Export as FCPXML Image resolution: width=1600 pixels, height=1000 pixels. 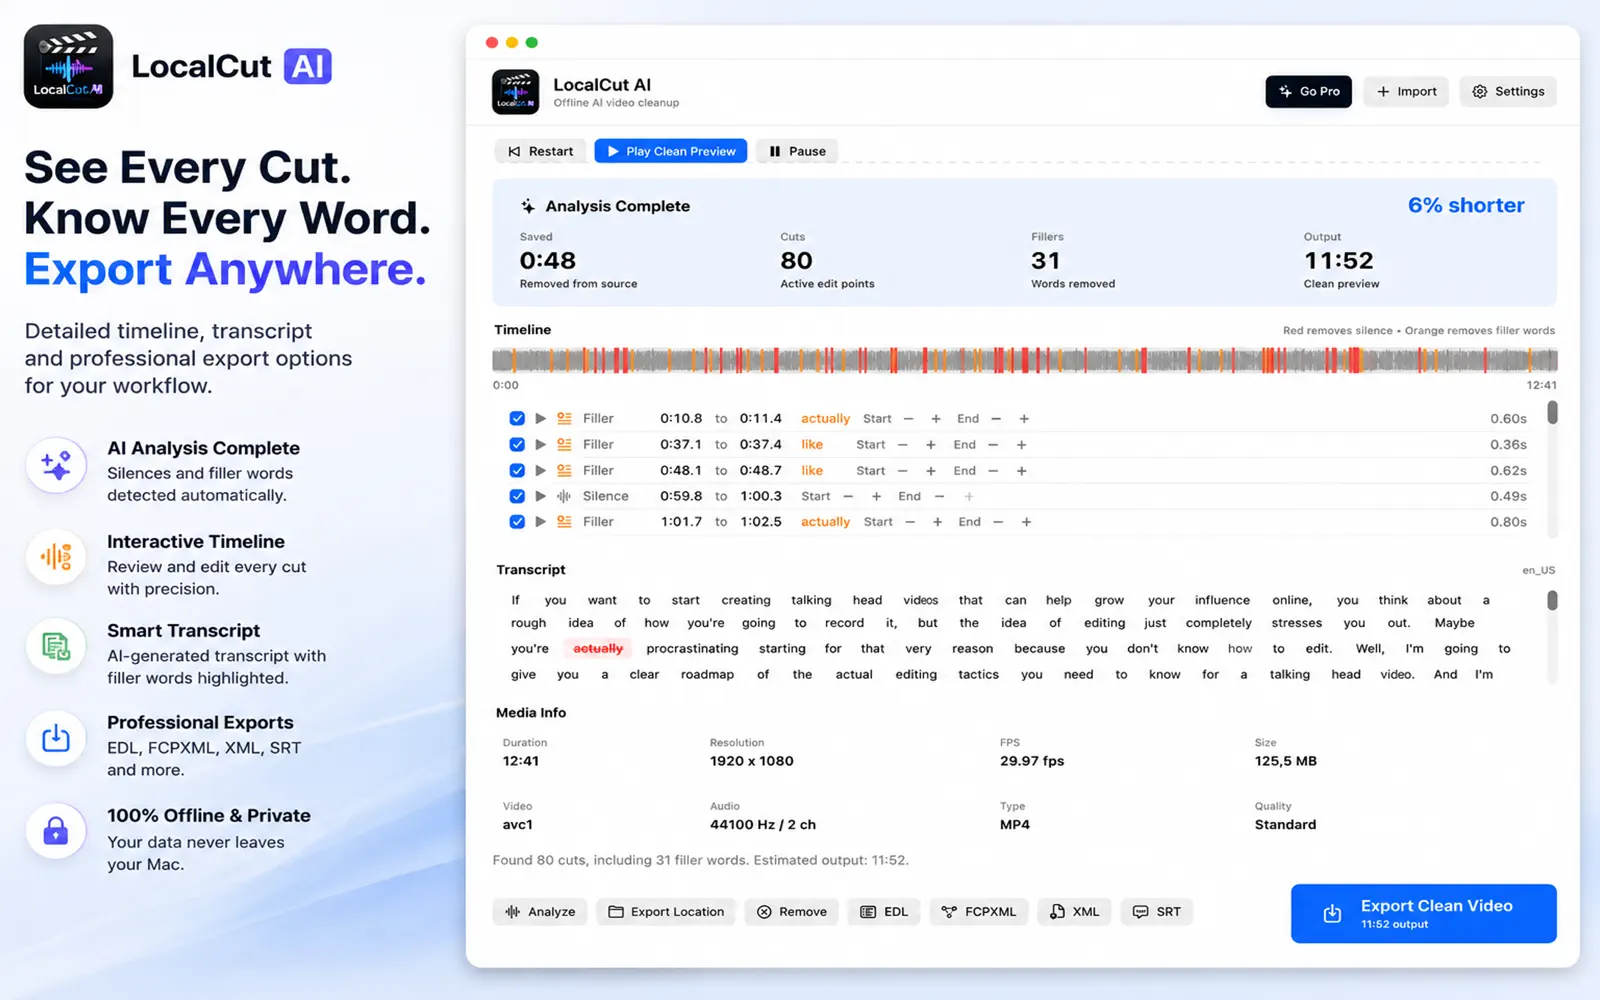pos(979,912)
